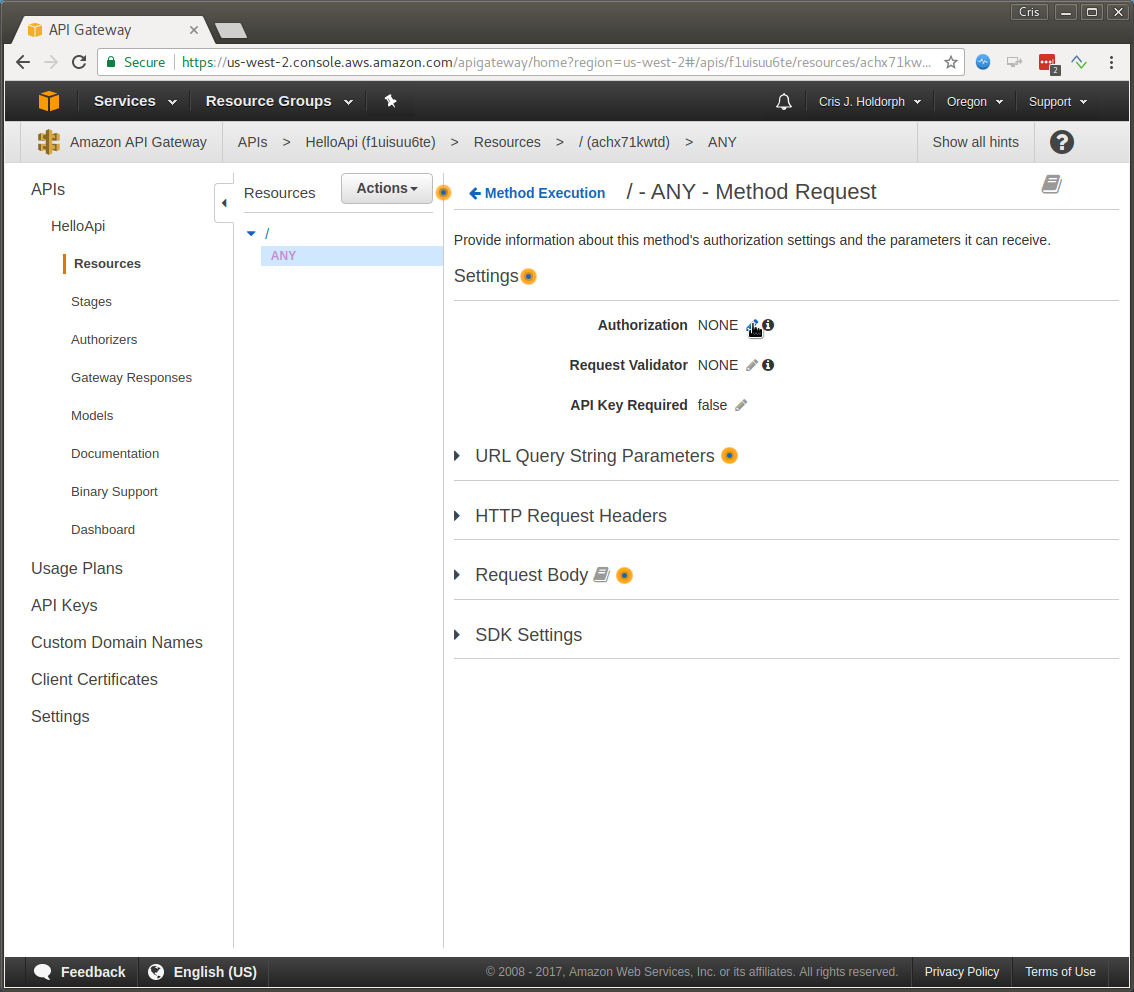
Task: Open Privacy Policy link
Action: click(961, 972)
